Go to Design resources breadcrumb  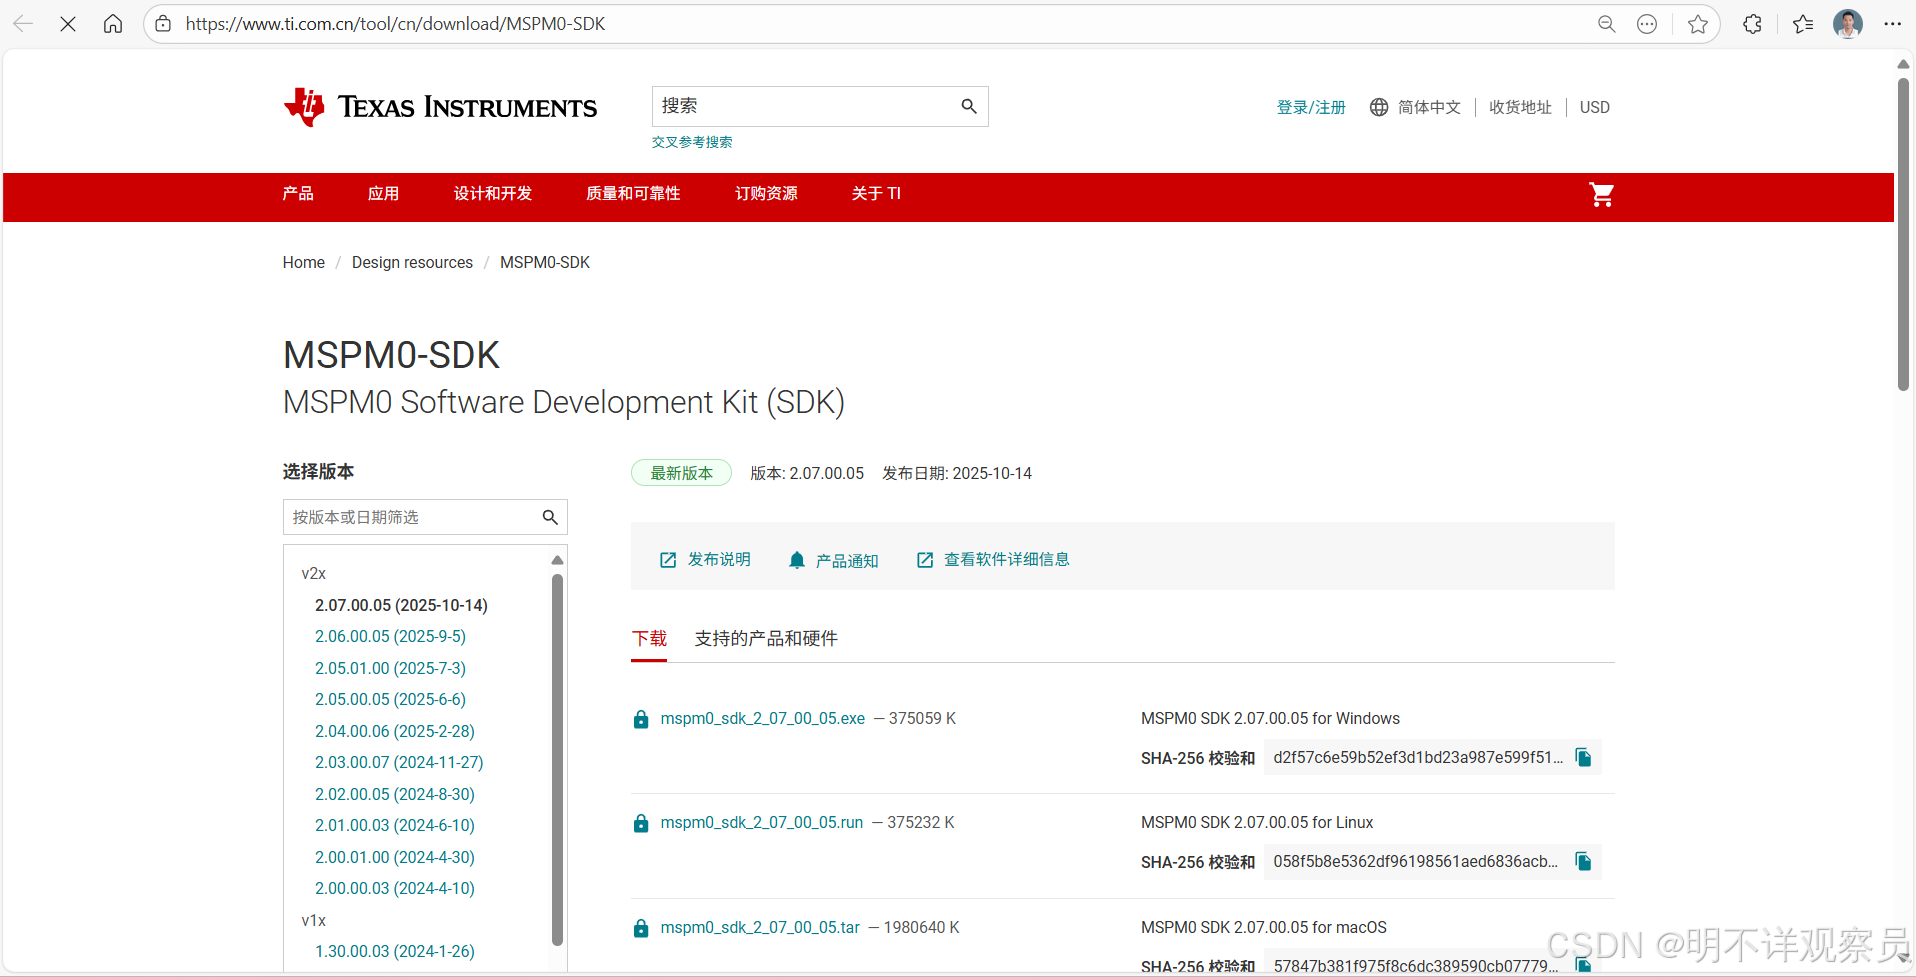tap(412, 262)
